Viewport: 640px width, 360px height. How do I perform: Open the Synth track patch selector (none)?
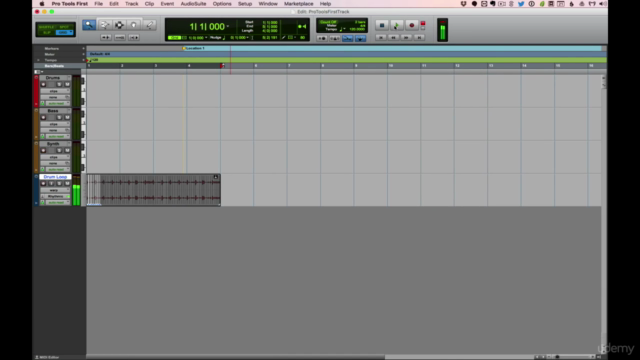click(55, 163)
